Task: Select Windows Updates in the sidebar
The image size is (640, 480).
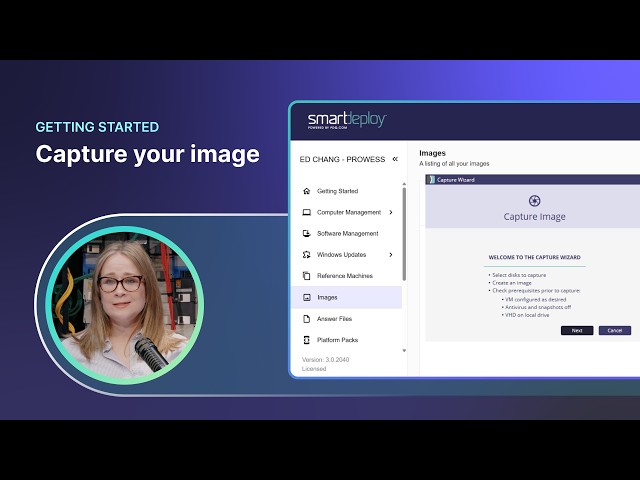Action: [346, 255]
